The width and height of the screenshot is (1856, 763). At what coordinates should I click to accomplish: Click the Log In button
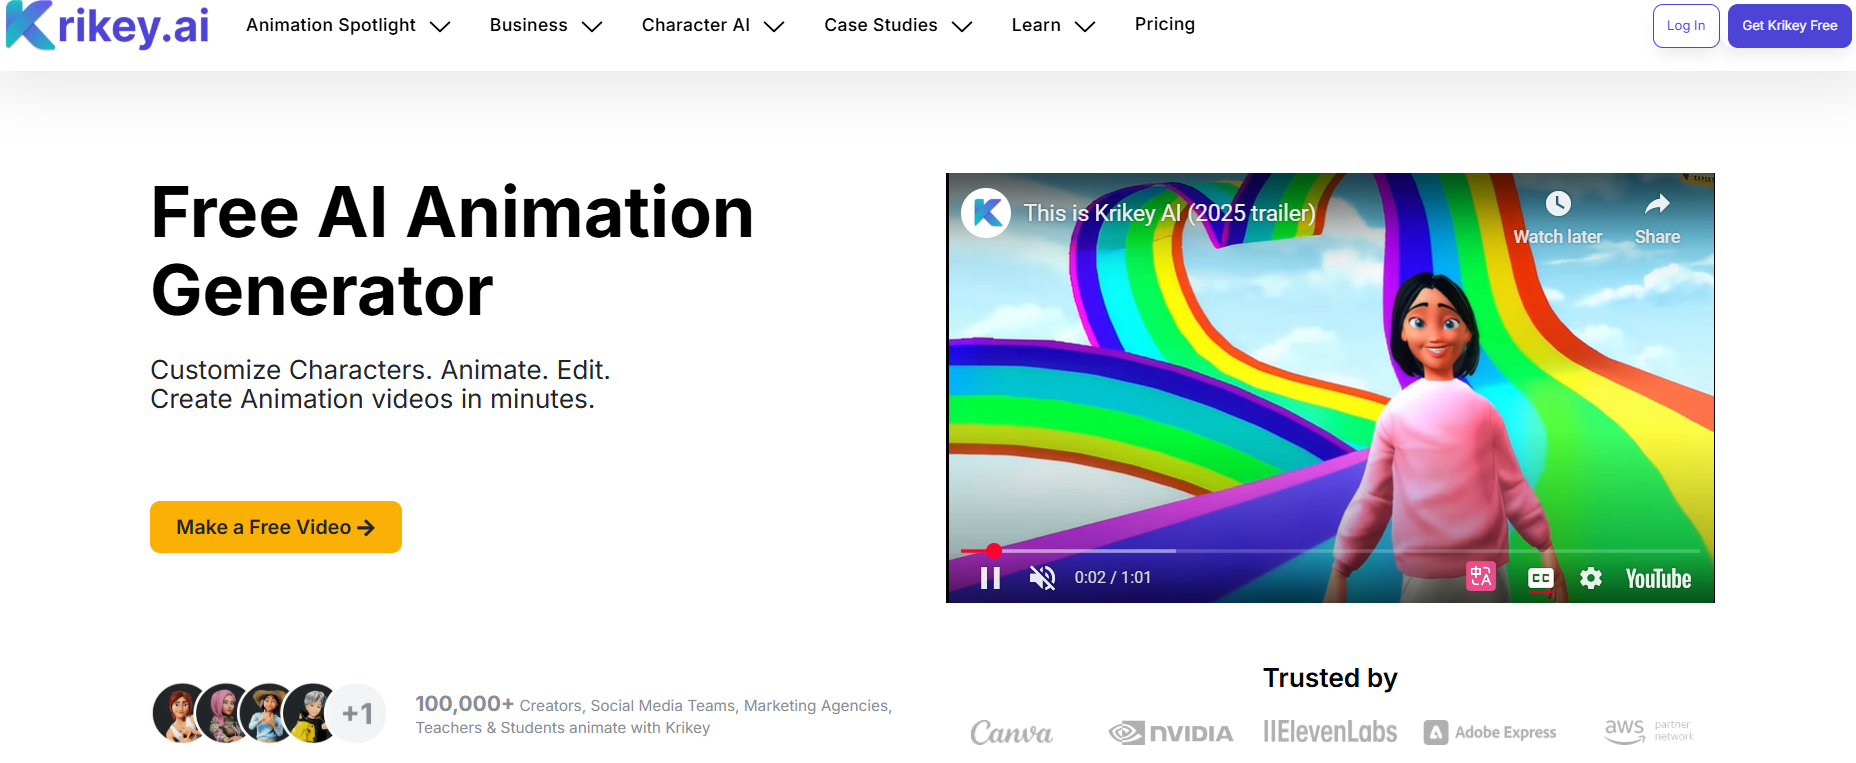(1686, 26)
